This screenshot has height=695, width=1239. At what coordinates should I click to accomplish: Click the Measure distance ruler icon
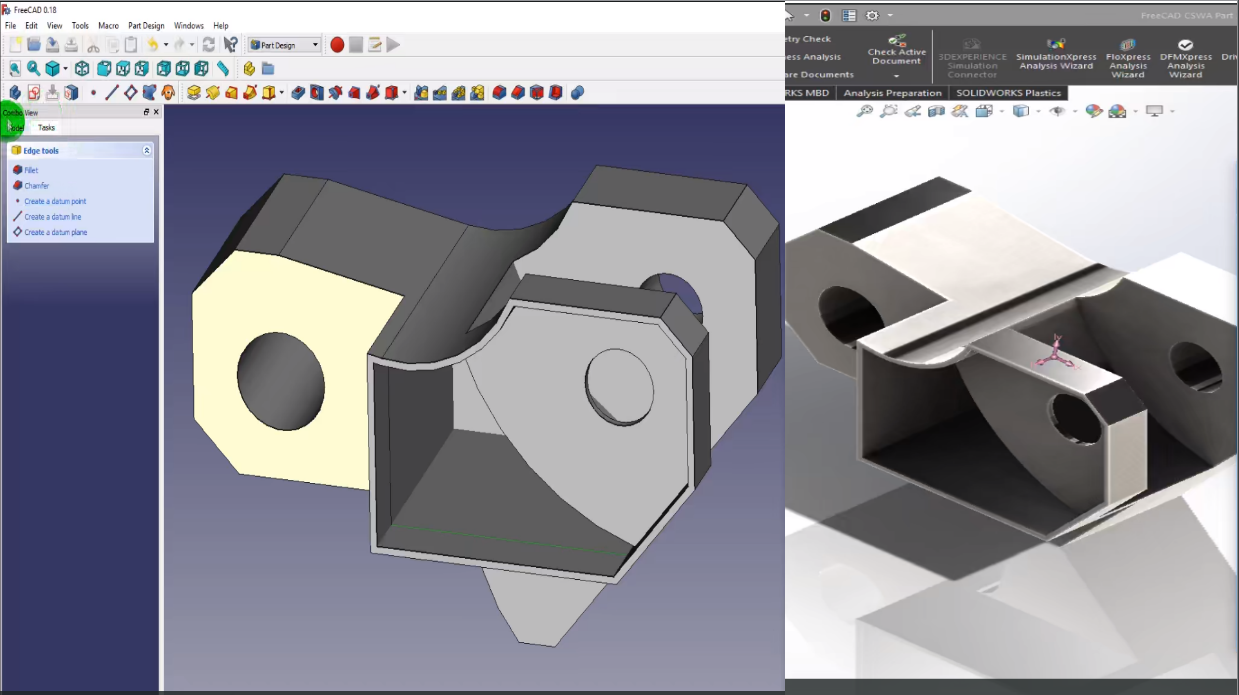tap(222, 68)
